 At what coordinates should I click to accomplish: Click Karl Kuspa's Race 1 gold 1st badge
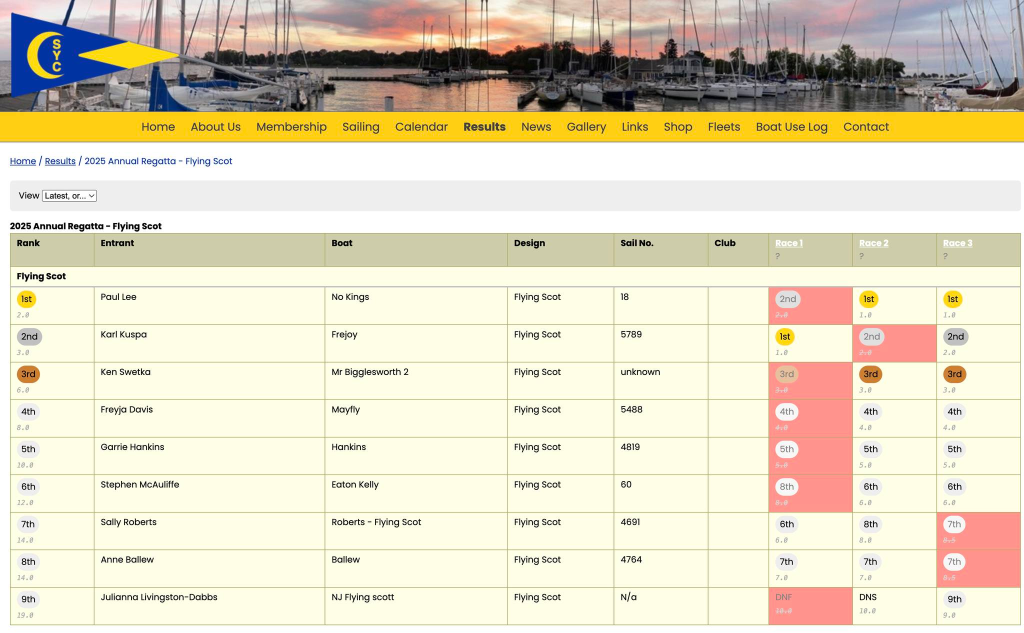click(785, 337)
